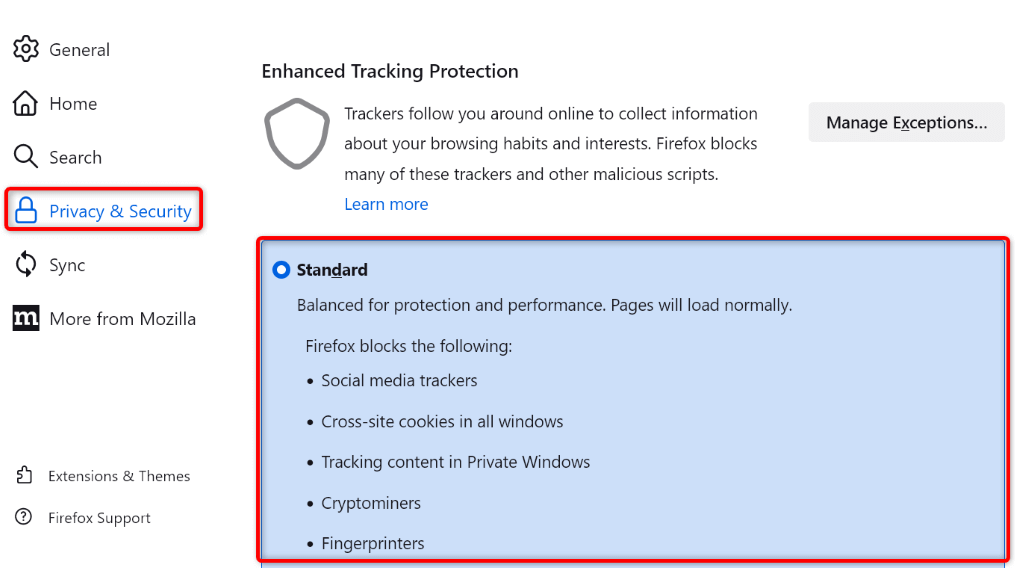Click the Manage Exceptions button
The height and width of the screenshot is (568, 1023).
click(x=906, y=123)
